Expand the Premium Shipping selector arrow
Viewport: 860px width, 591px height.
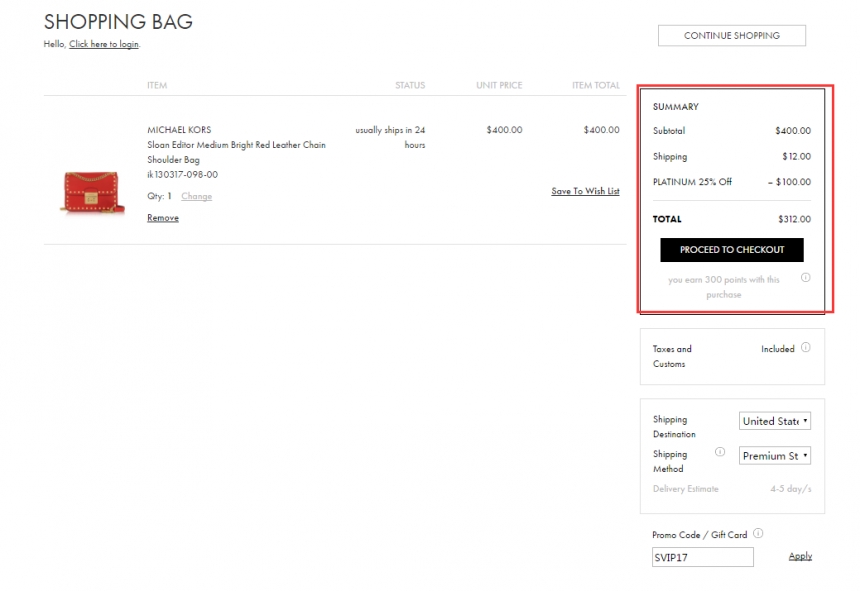(806, 455)
